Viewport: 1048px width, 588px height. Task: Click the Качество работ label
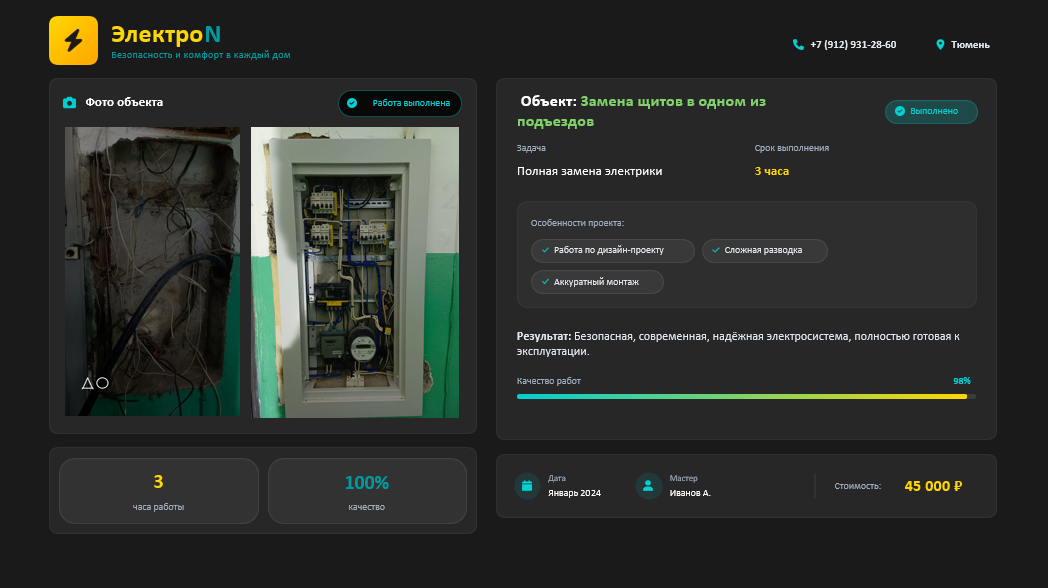(x=549, y=381)
